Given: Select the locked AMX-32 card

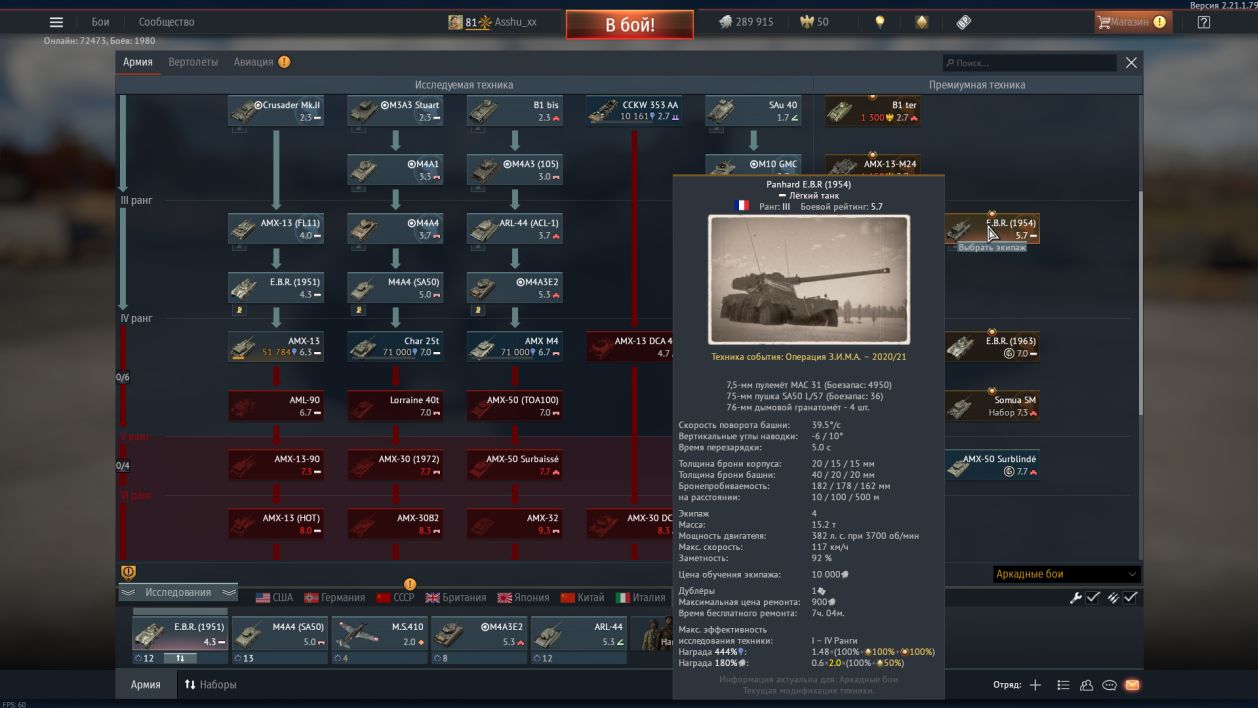Looking at the screenshot, I should [514, 523].
